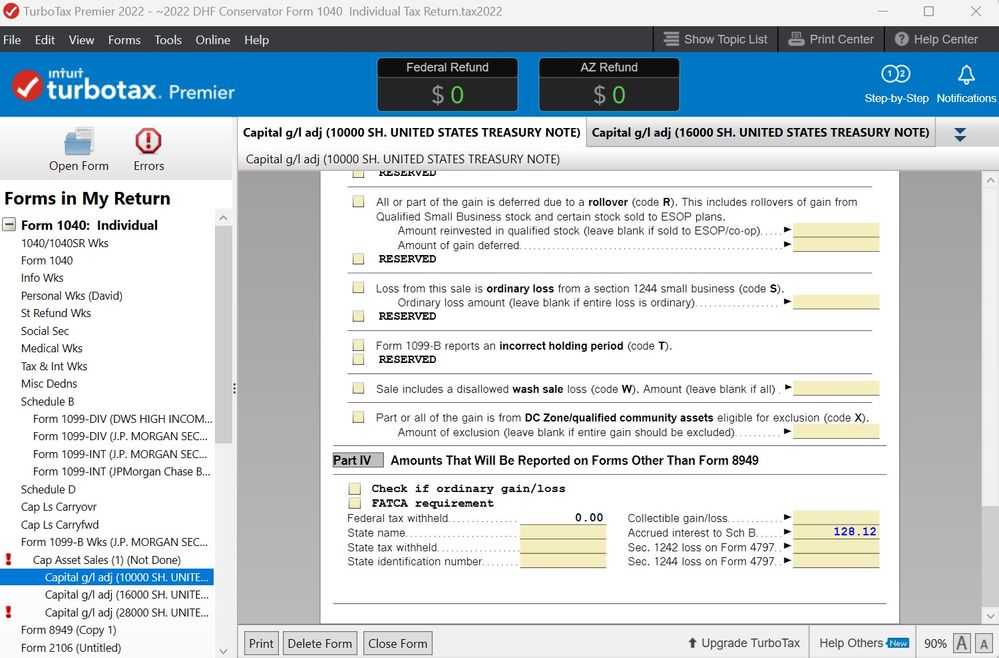Select the 10000 SH. Treasury Note tab
This screenshot has height=658, width=999.
[412, 132]
